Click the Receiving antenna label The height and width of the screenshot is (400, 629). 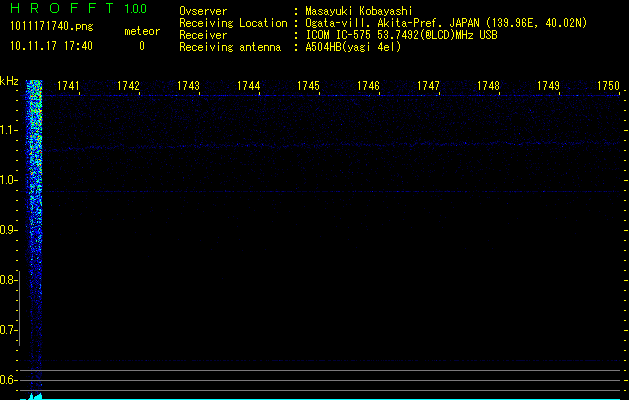230,47
